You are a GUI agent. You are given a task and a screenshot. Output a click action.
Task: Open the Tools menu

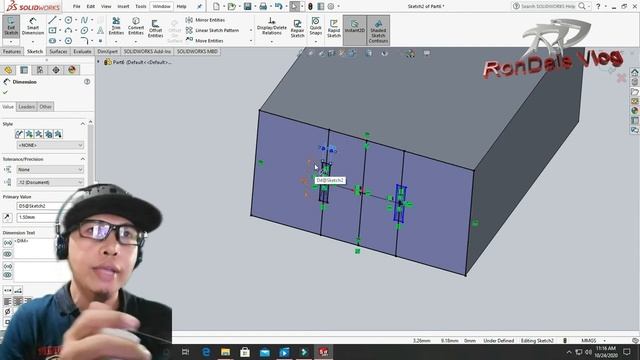[x=140, y=6]
